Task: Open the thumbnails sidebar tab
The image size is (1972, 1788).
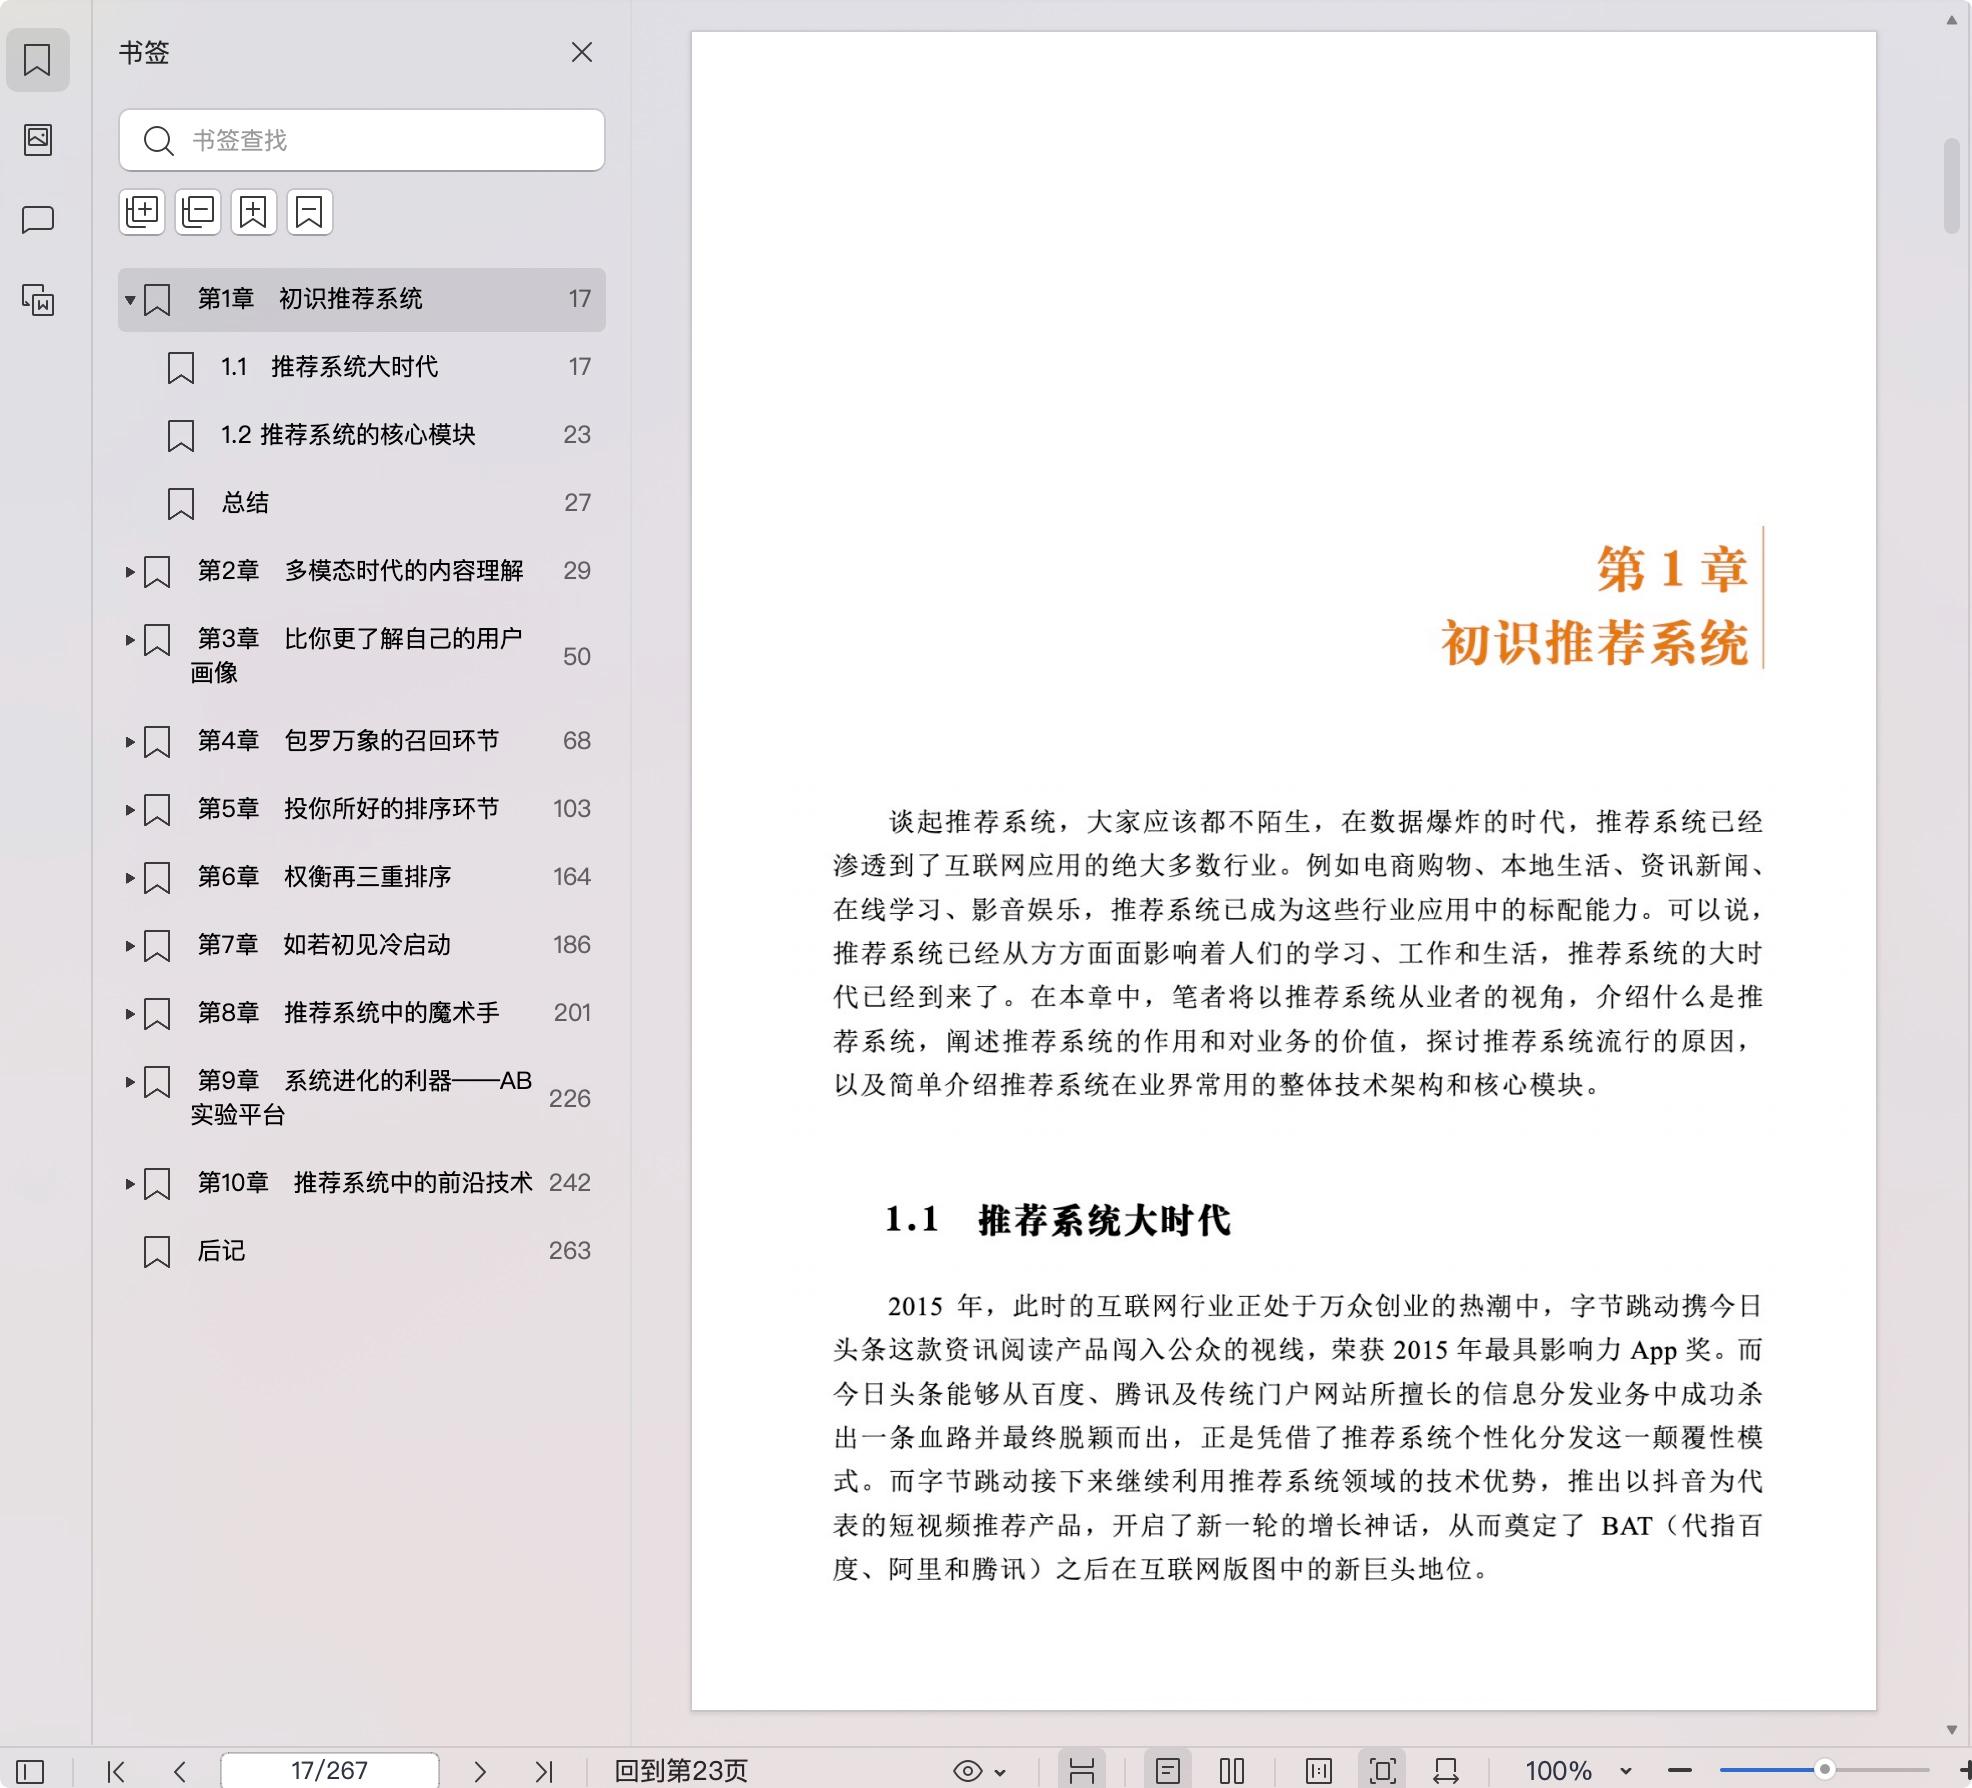Action: click(x=38, y=139)
